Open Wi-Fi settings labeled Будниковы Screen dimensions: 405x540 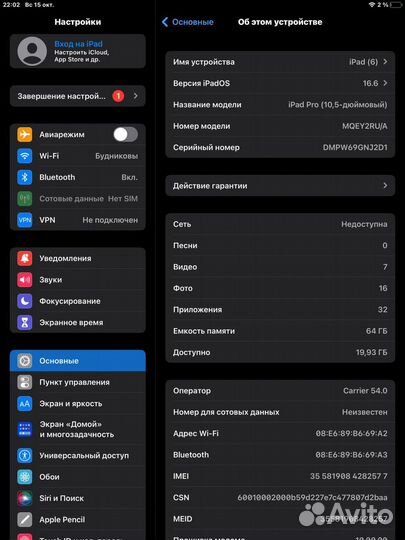(78, 156)
